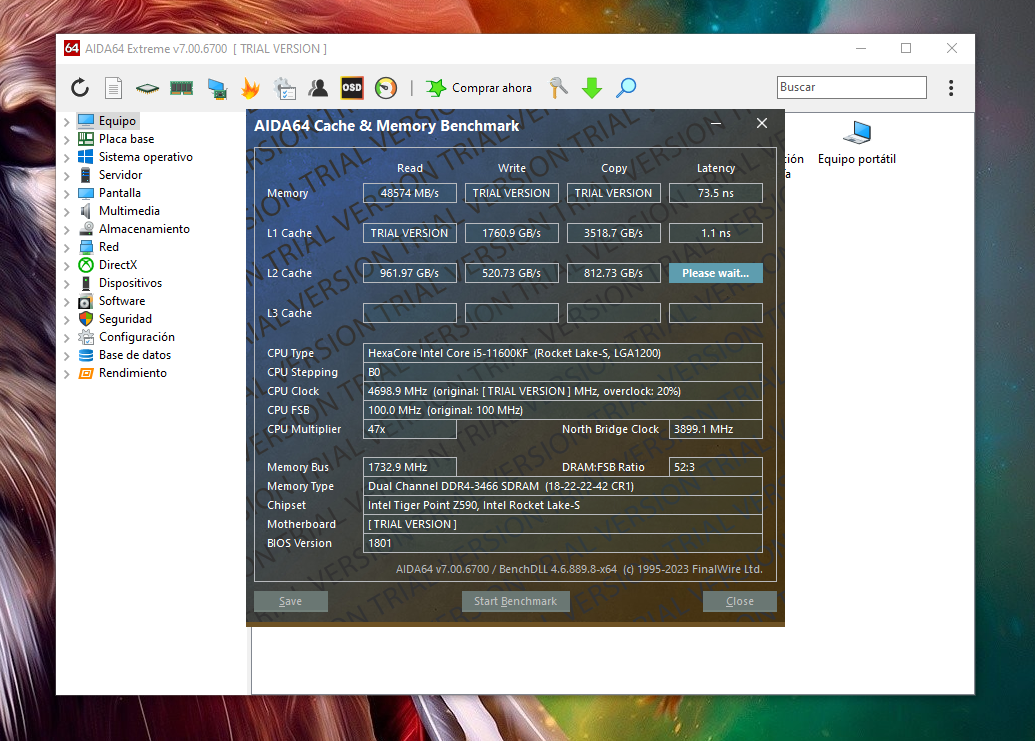This screenshot has height=741, width=1035.
Task: Click into the Buscar search field
Action: pyautogui.click(x=851, y=87)
